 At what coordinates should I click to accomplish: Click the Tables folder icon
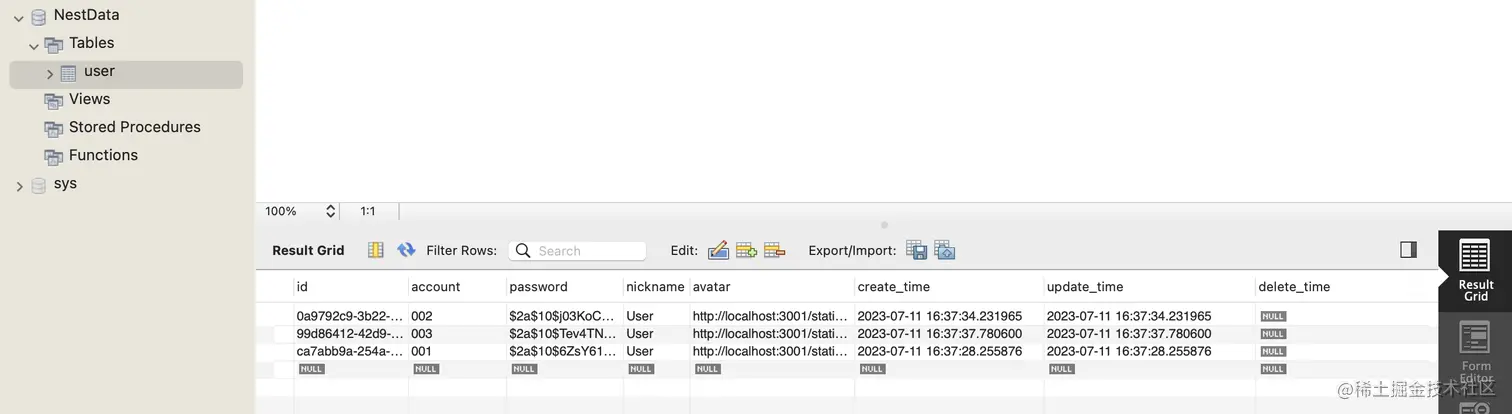(x=54, y=44)
